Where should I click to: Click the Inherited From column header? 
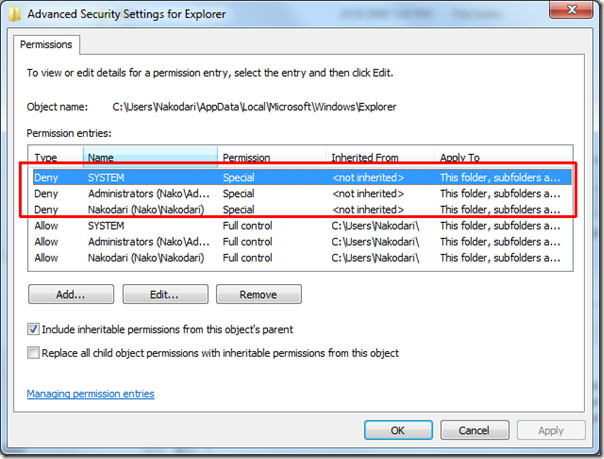pyautogui.click(x=380, y=158)
